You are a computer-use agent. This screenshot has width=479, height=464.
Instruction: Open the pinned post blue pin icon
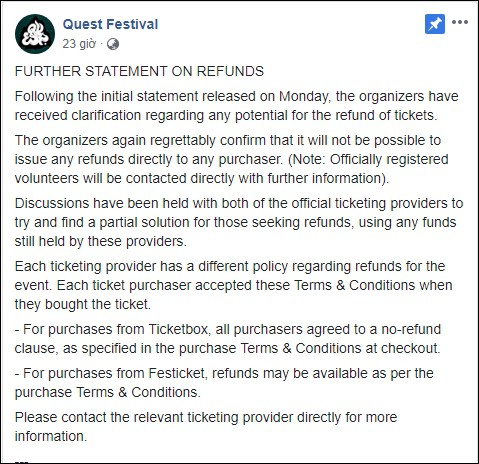point(435,24)
